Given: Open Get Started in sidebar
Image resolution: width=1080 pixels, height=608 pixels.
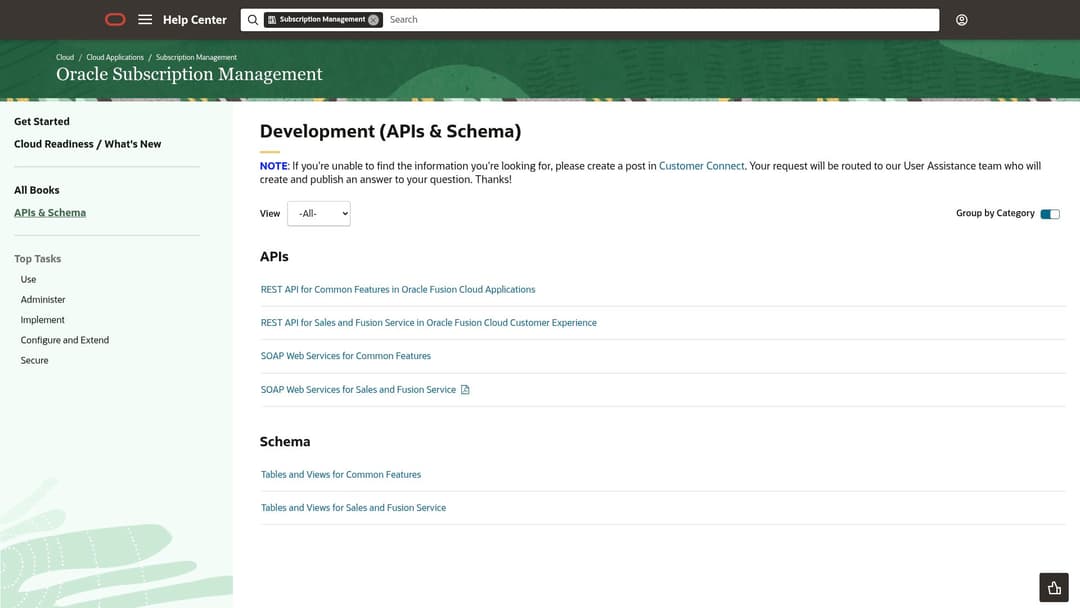Looking at the screenshot, I should [42, 121].
